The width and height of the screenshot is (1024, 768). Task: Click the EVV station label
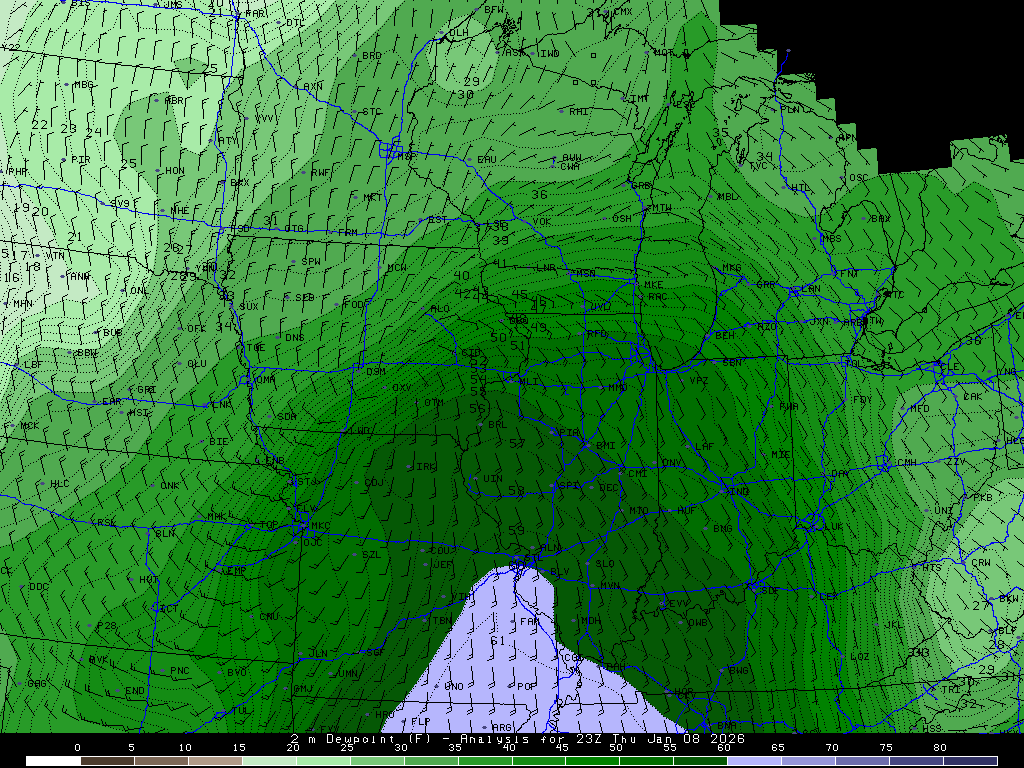pos(679,603)
